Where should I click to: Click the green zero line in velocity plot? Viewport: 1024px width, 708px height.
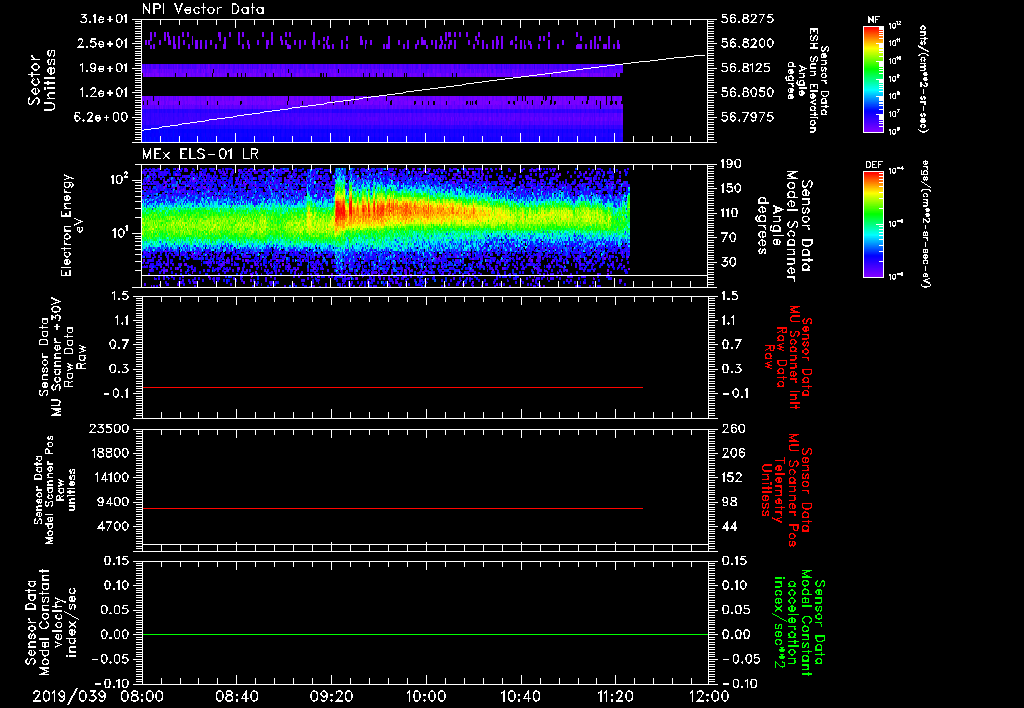point(425,634)
